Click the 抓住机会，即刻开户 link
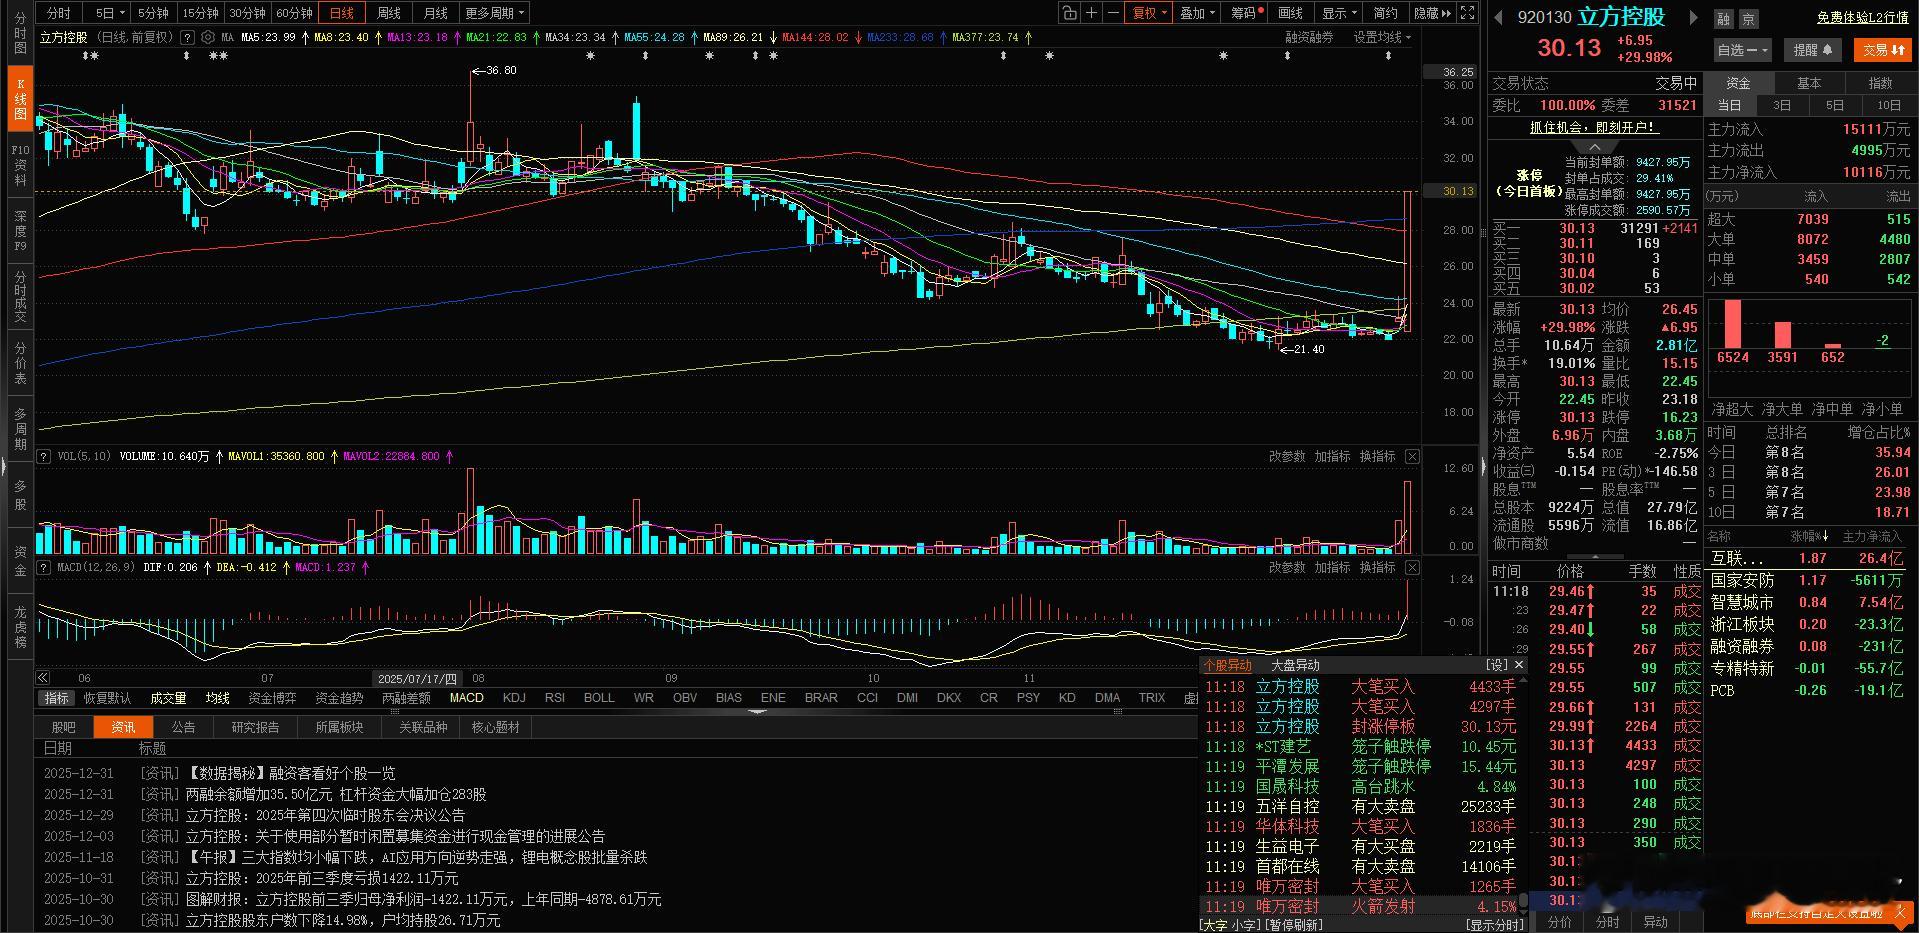The image size is (1919, 933). click(x=1594, y=127)
